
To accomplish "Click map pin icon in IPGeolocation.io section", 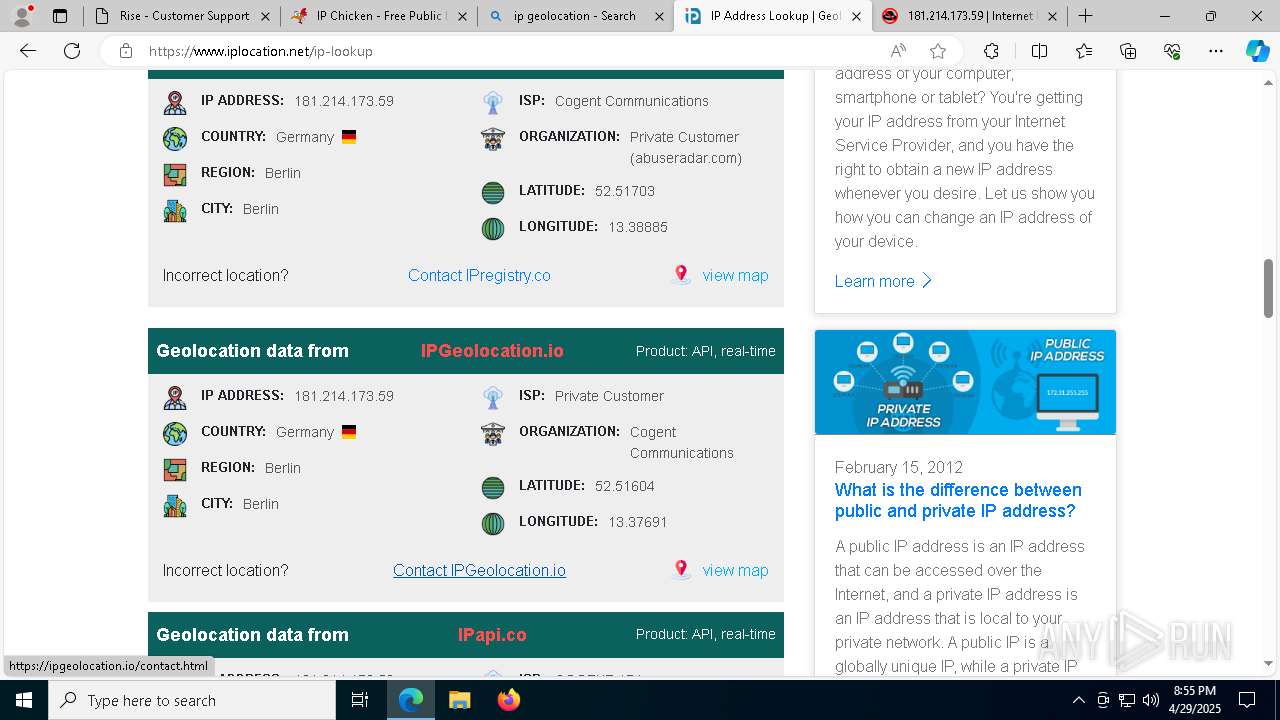I will (681, 569).
